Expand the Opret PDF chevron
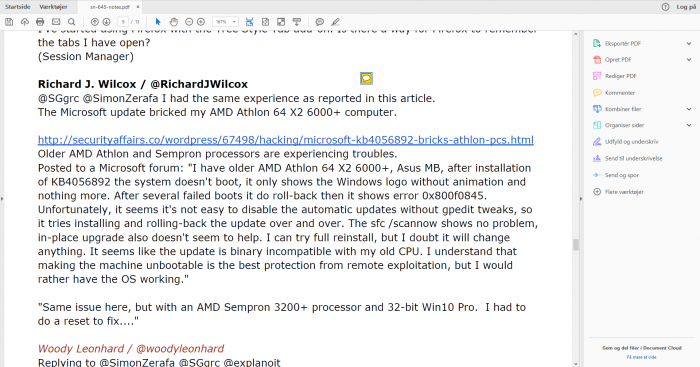700x367 pixels. (x=689, y=59)
